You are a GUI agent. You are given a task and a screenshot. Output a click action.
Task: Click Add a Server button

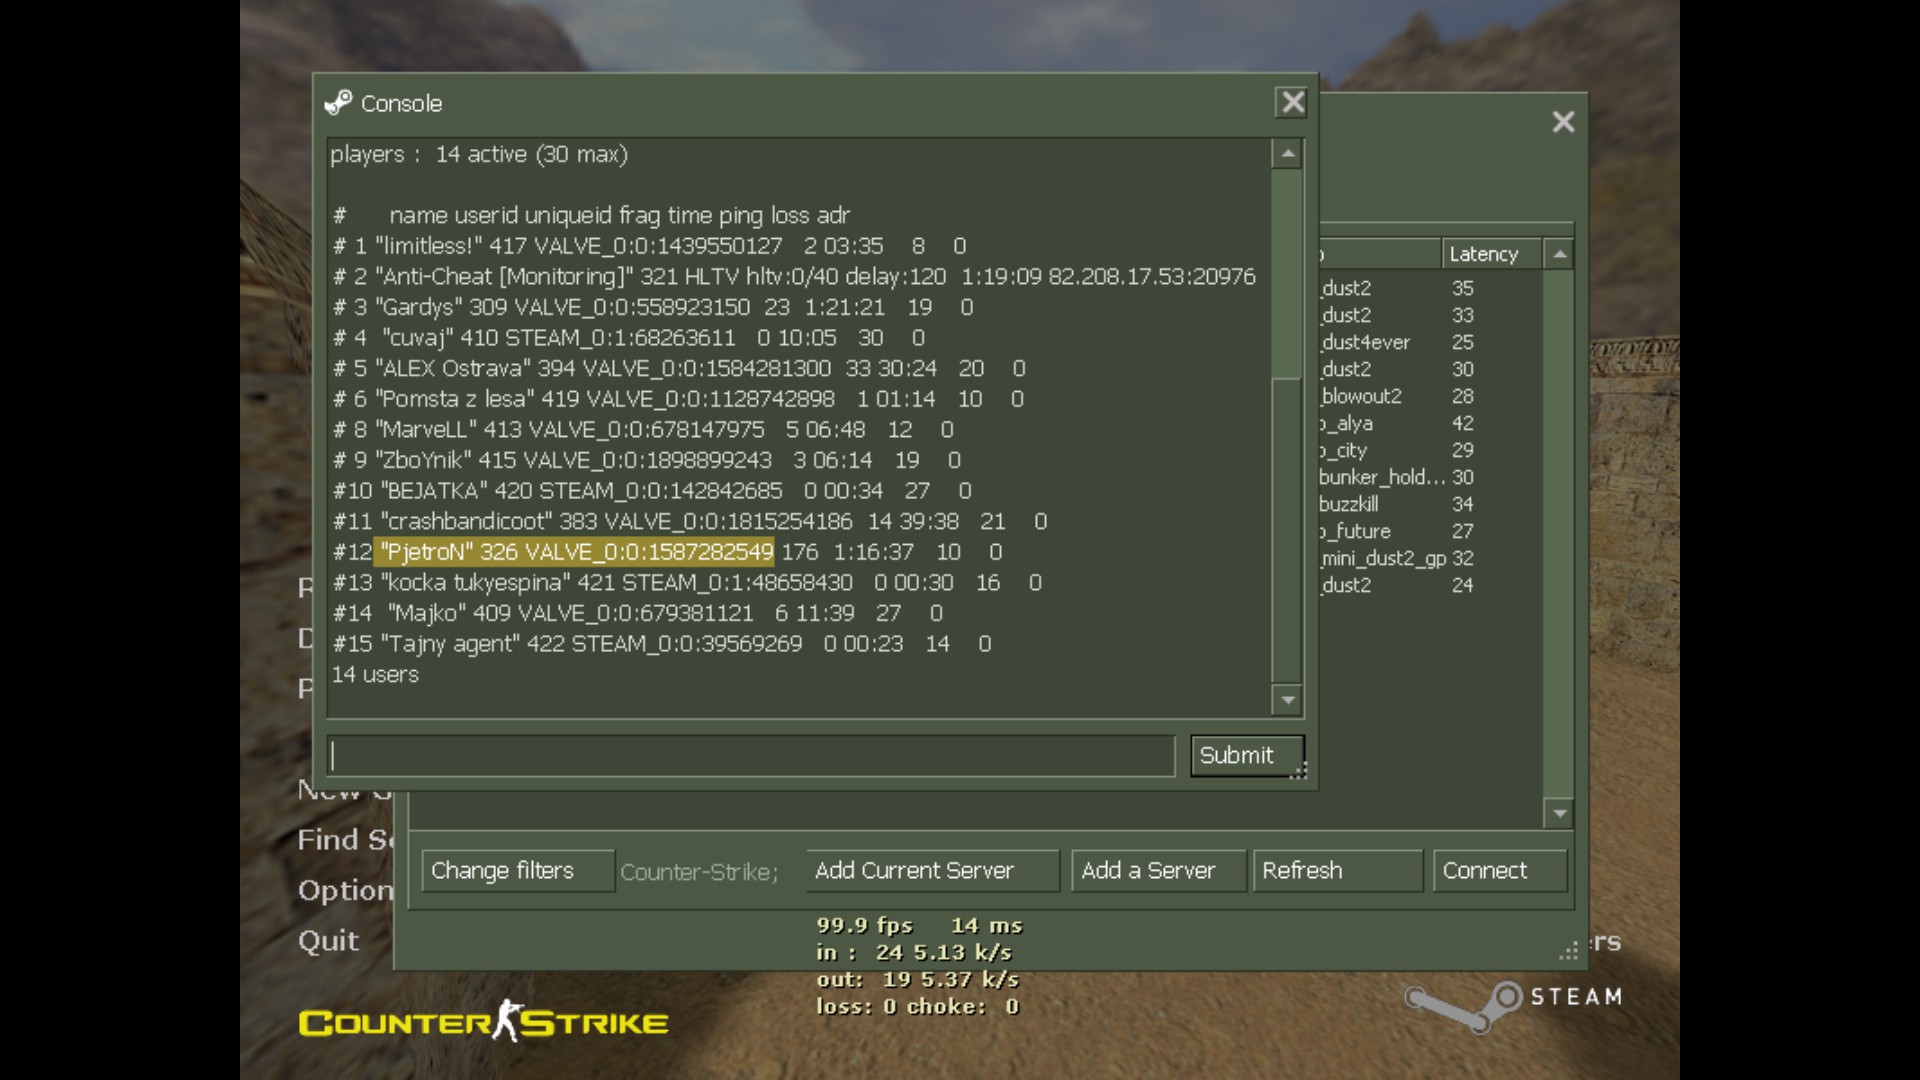[x=1158, y=871]
